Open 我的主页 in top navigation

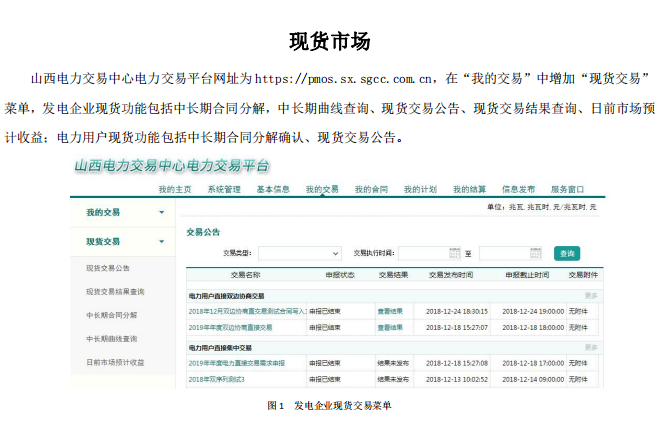(174, 188)
